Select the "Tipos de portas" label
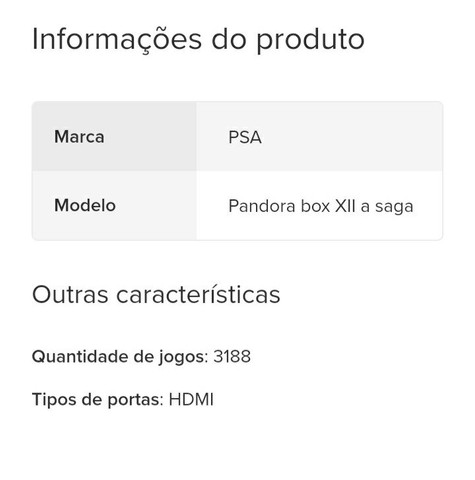The image size is (475, 480). (98, 400)
